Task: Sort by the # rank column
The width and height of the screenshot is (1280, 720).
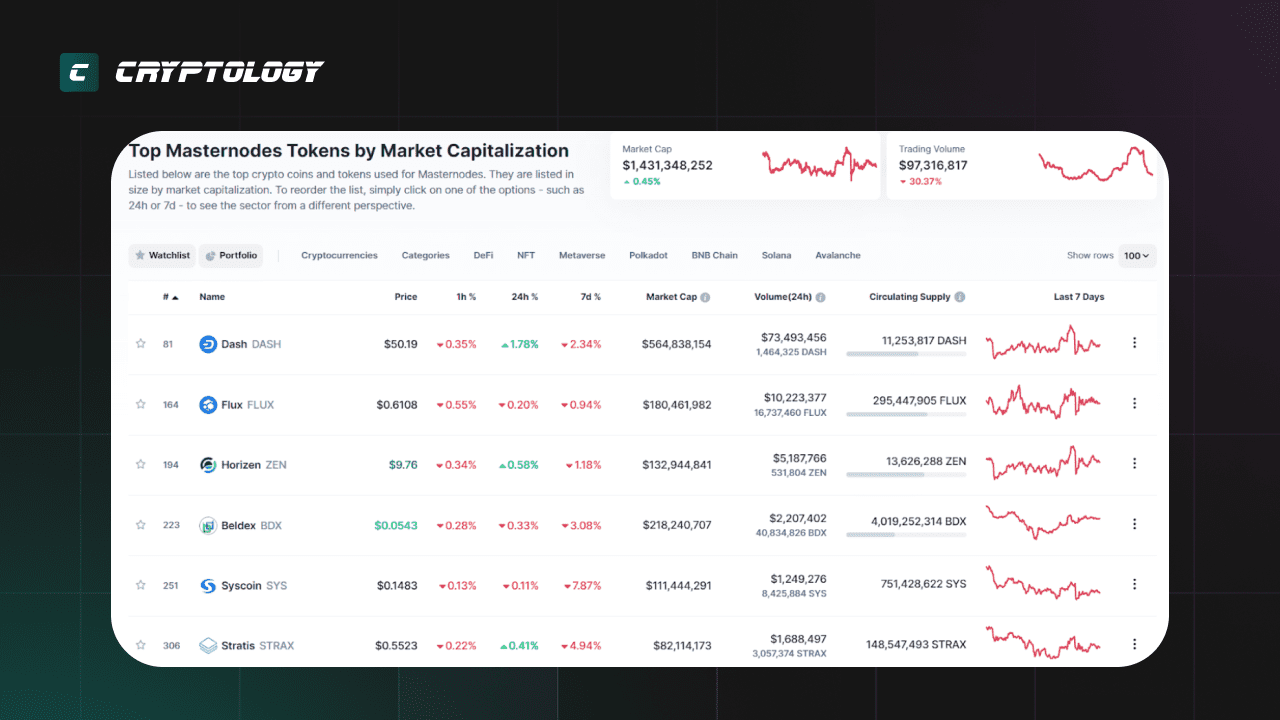Action: click(x=171, y=297)
